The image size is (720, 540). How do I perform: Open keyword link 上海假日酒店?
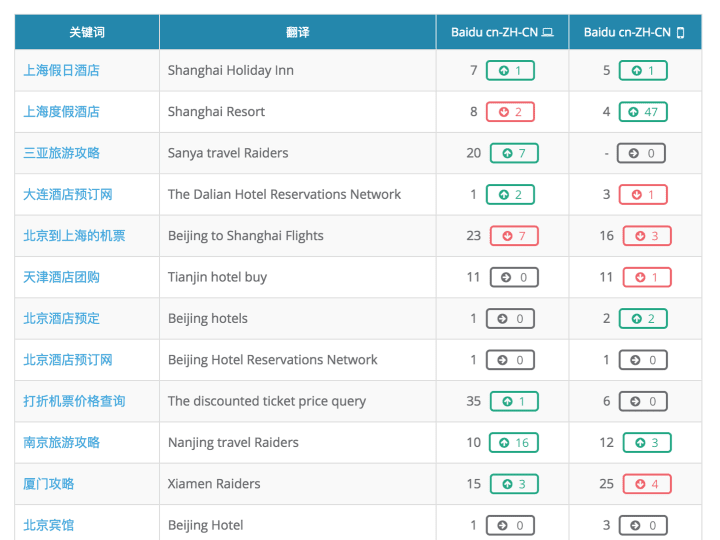coord(62,70)
